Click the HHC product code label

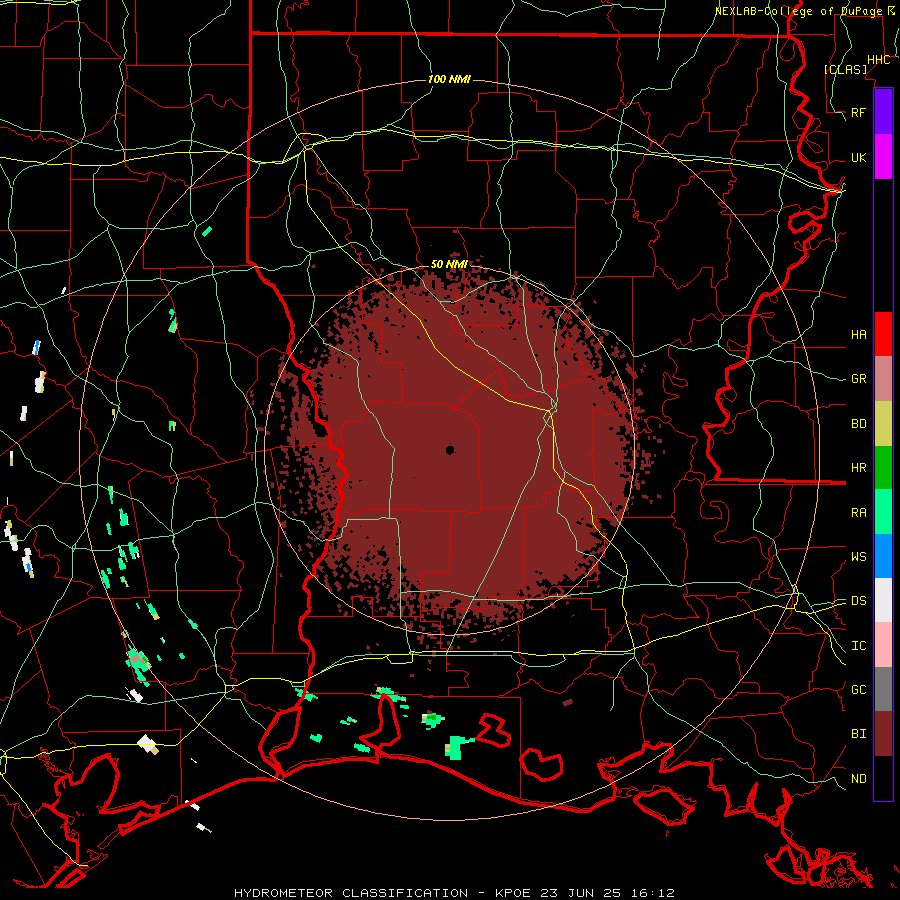(879, 60)
